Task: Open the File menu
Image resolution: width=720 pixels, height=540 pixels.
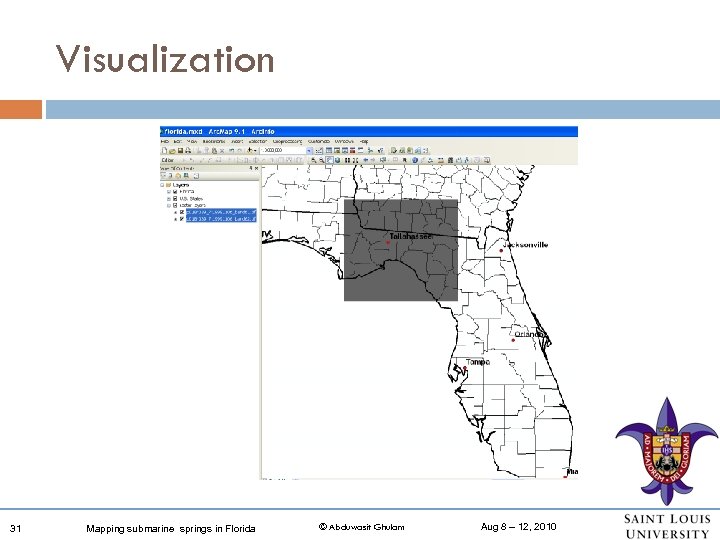Action: pos(164,141)
